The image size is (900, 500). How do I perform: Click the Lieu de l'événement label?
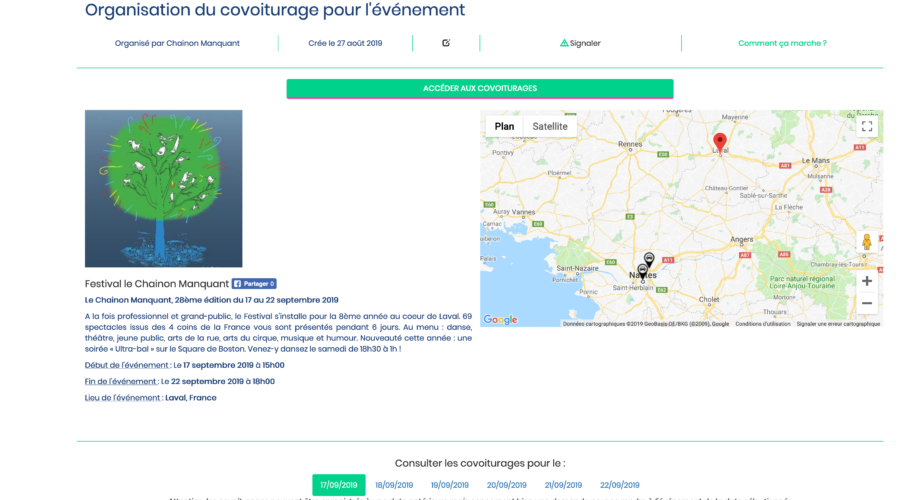click(x=122, y=397)
